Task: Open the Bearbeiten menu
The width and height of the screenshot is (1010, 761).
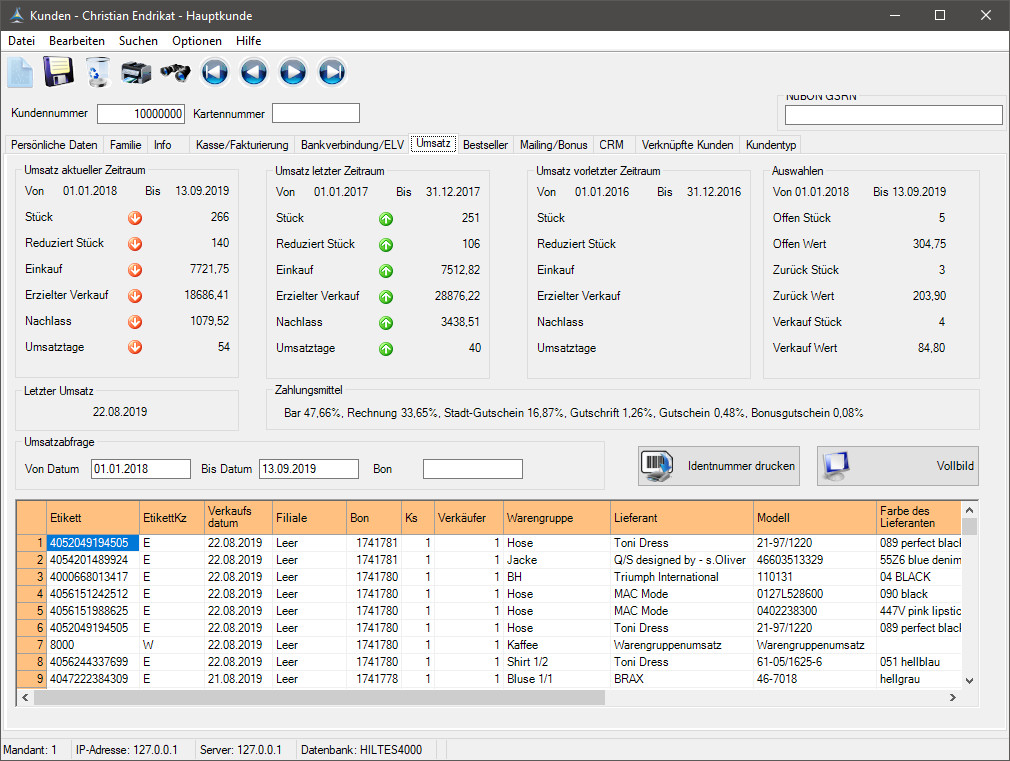Action: click(x=77, y=41)
